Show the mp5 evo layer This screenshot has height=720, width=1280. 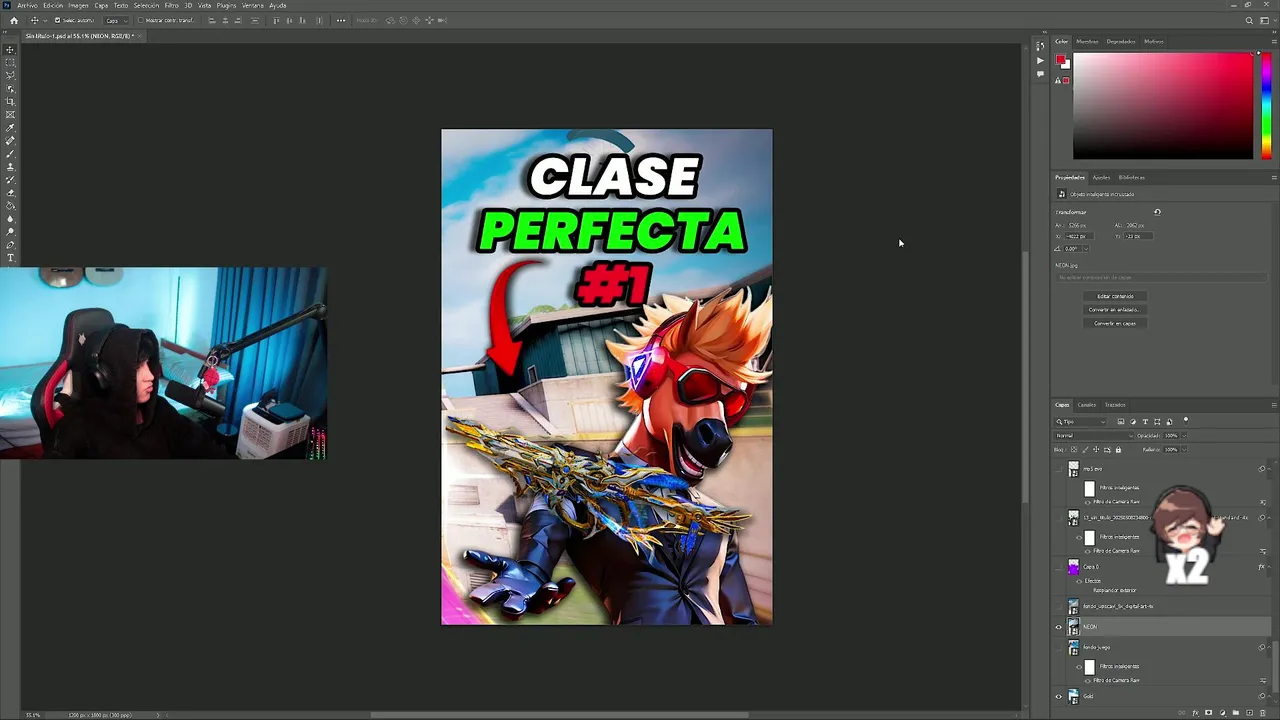1058,469
